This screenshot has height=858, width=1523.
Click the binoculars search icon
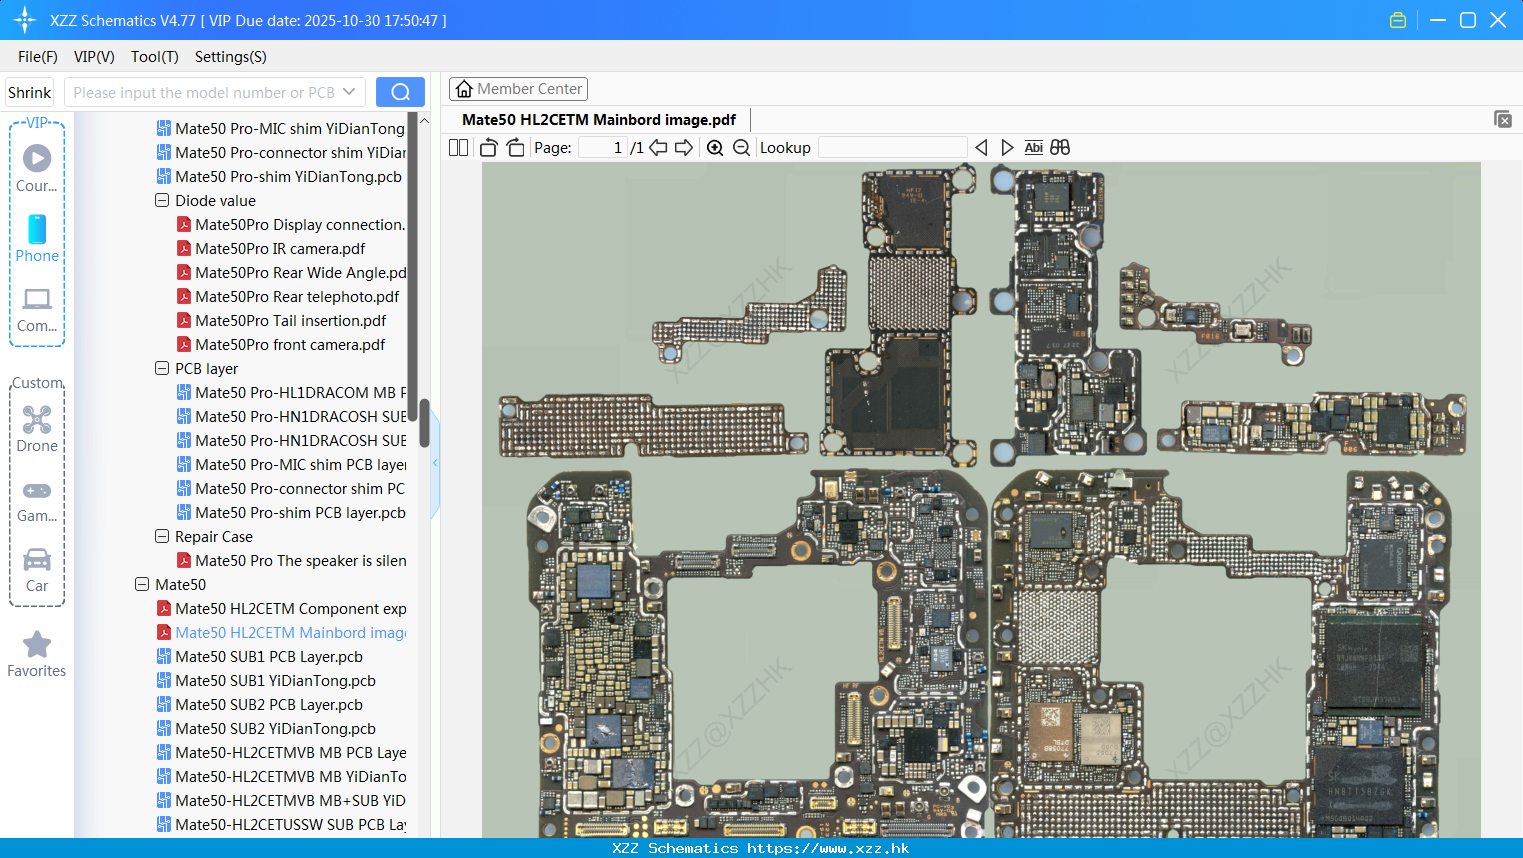1060,147
